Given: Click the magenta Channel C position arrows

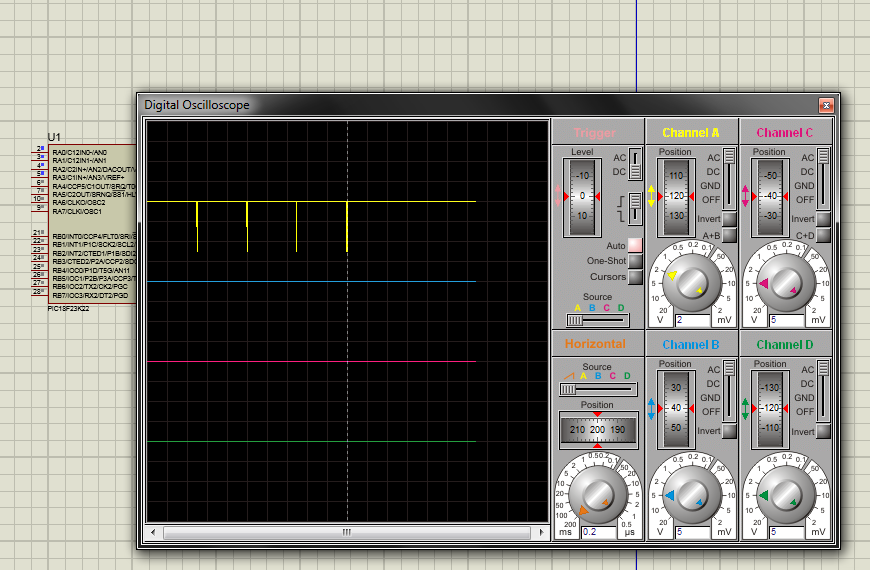Looking at the screenshot, I should pyautogui.click(x=745, y=196).
